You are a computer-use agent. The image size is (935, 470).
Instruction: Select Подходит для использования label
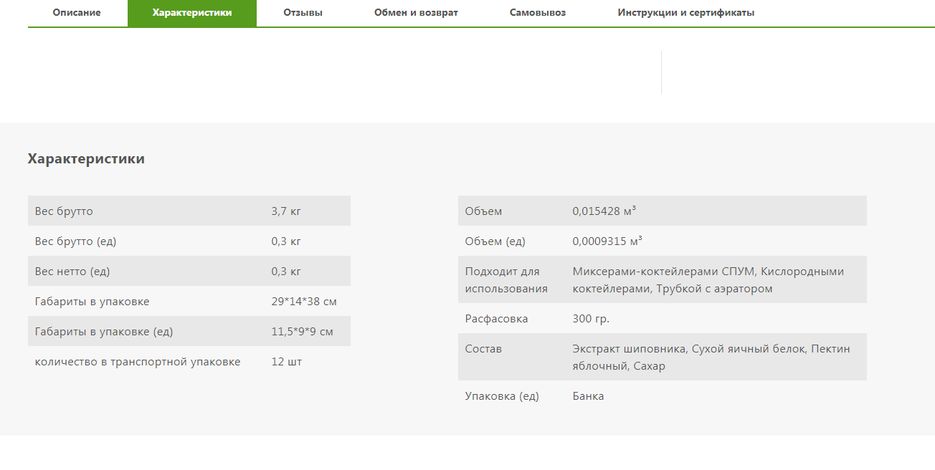[506, 280]
